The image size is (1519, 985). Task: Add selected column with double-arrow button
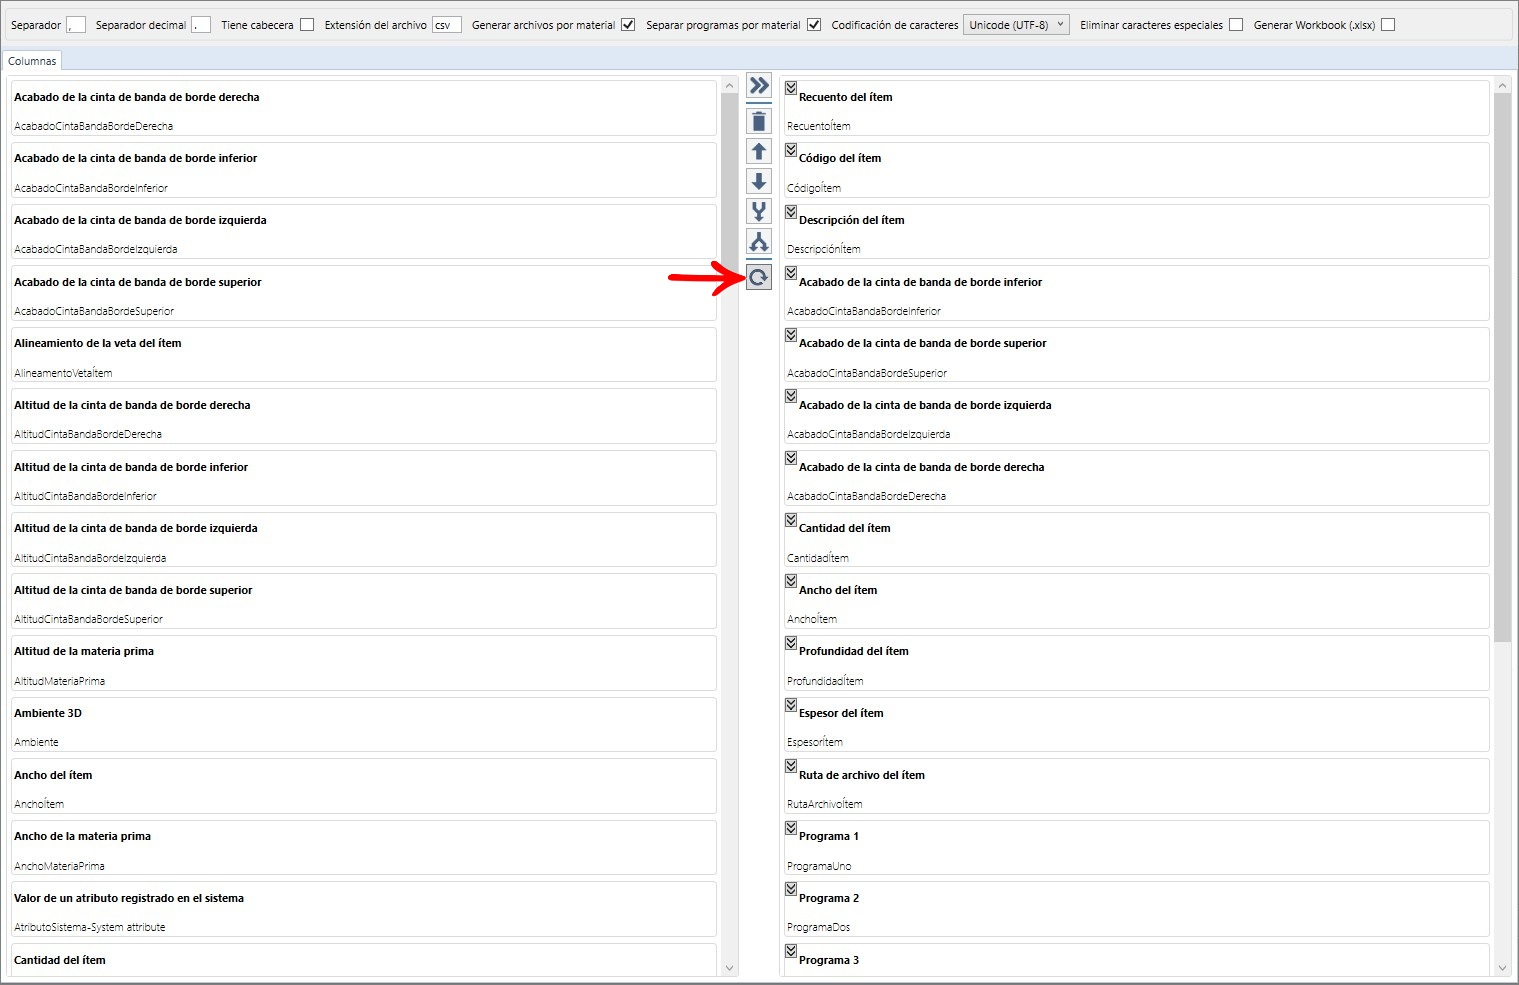click(x=759, y=86)
